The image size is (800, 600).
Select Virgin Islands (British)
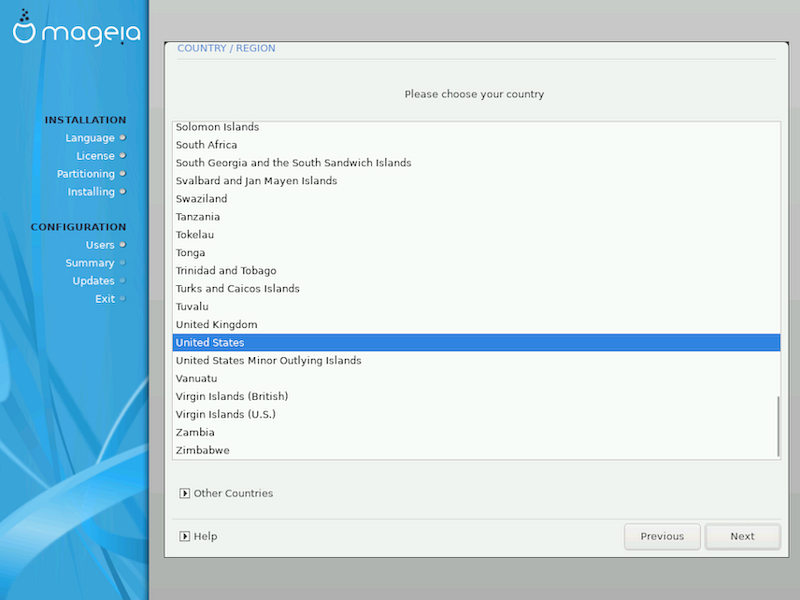477,396
